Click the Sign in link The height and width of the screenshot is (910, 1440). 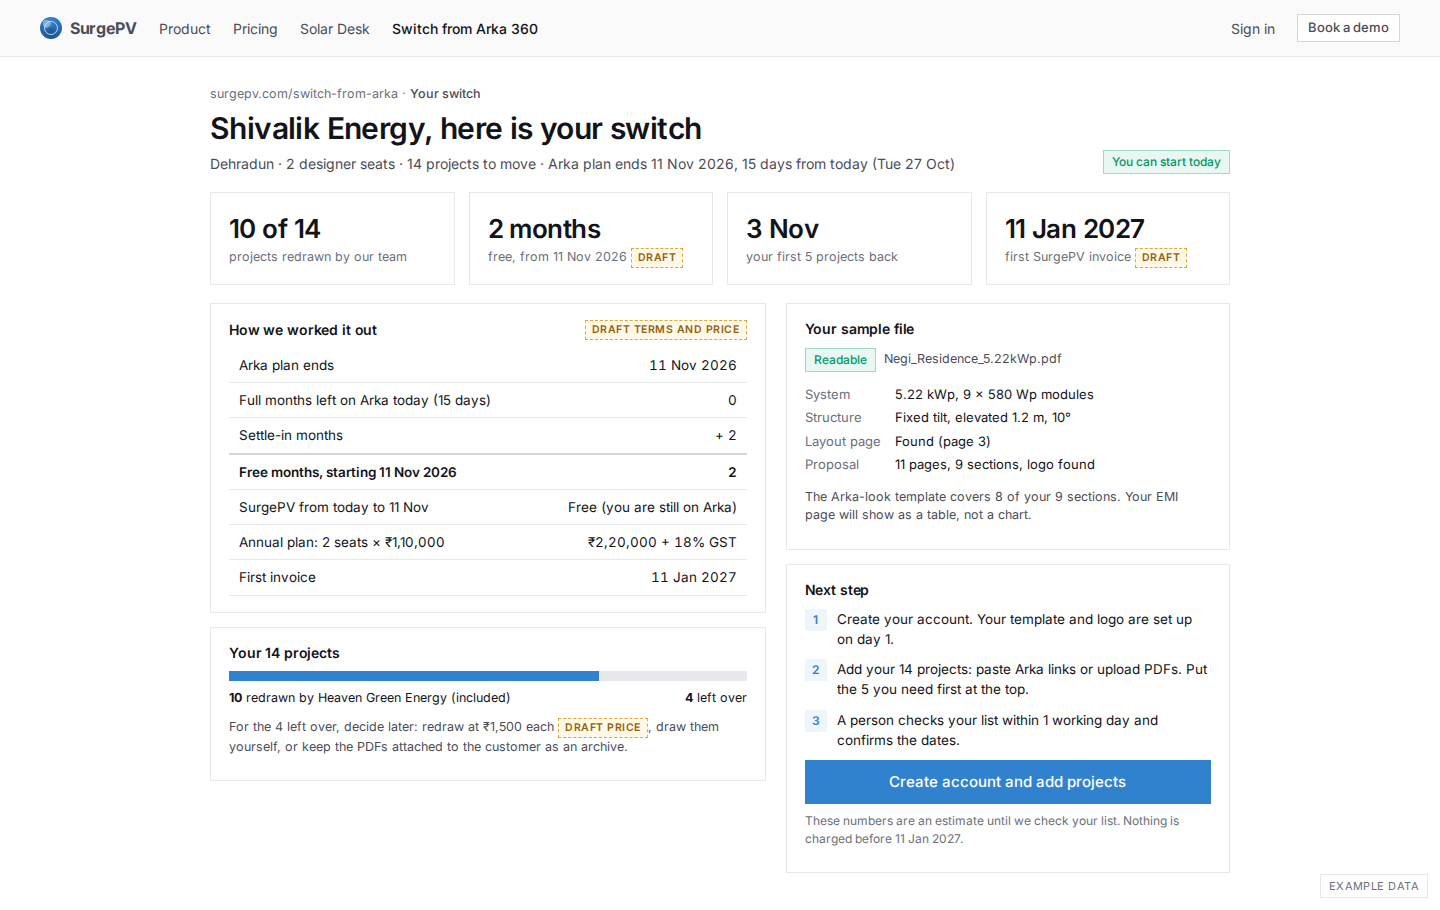coord(1253,29)
